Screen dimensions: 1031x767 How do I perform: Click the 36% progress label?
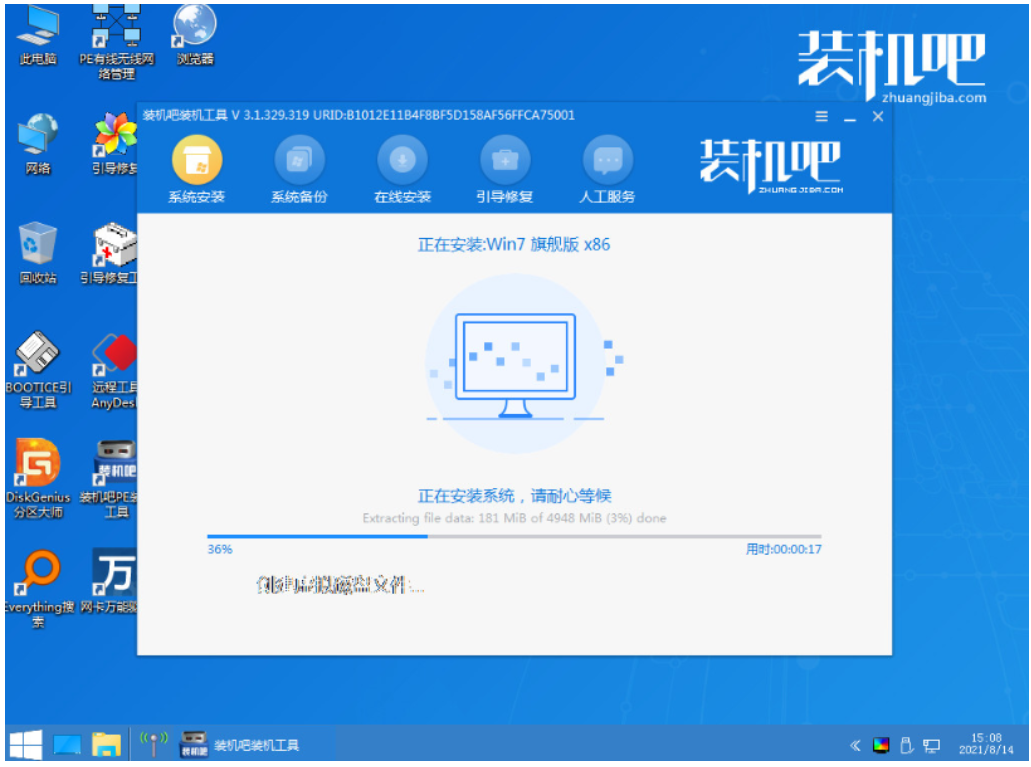pos(220,549)
